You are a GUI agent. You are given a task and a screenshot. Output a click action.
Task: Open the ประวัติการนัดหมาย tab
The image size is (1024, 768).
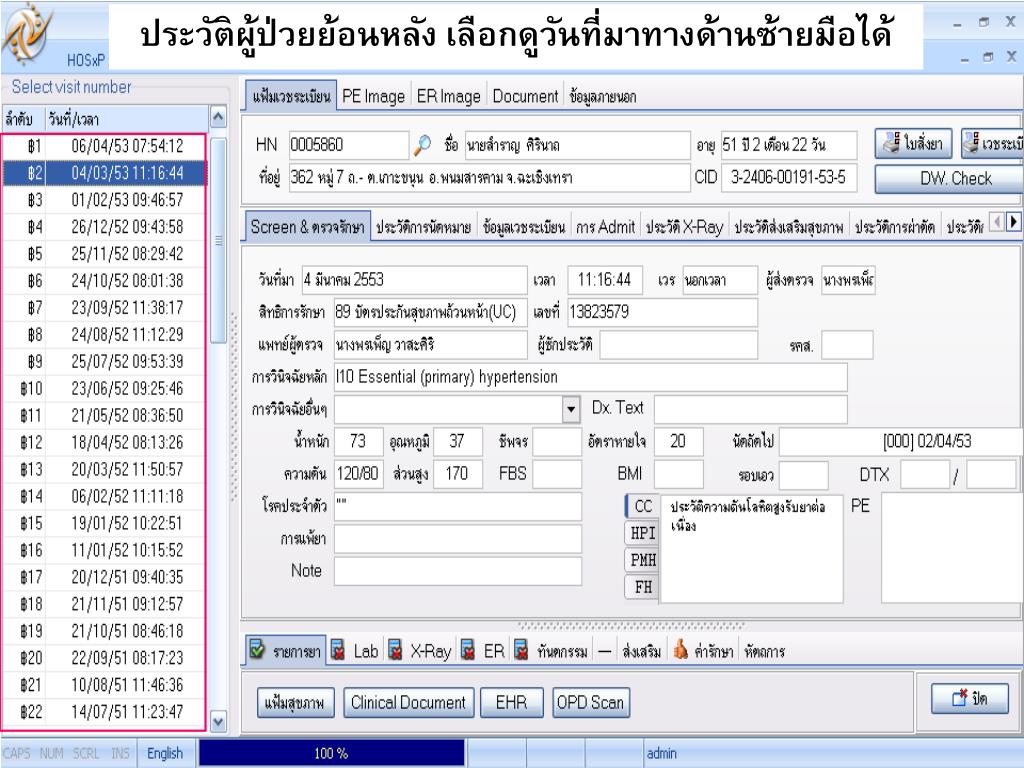click(x=423, y=227)
